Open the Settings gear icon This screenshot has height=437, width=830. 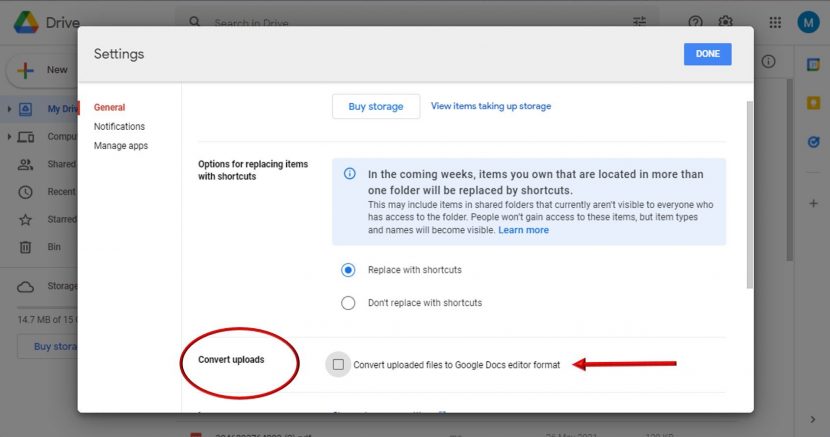tap(725, 22)
